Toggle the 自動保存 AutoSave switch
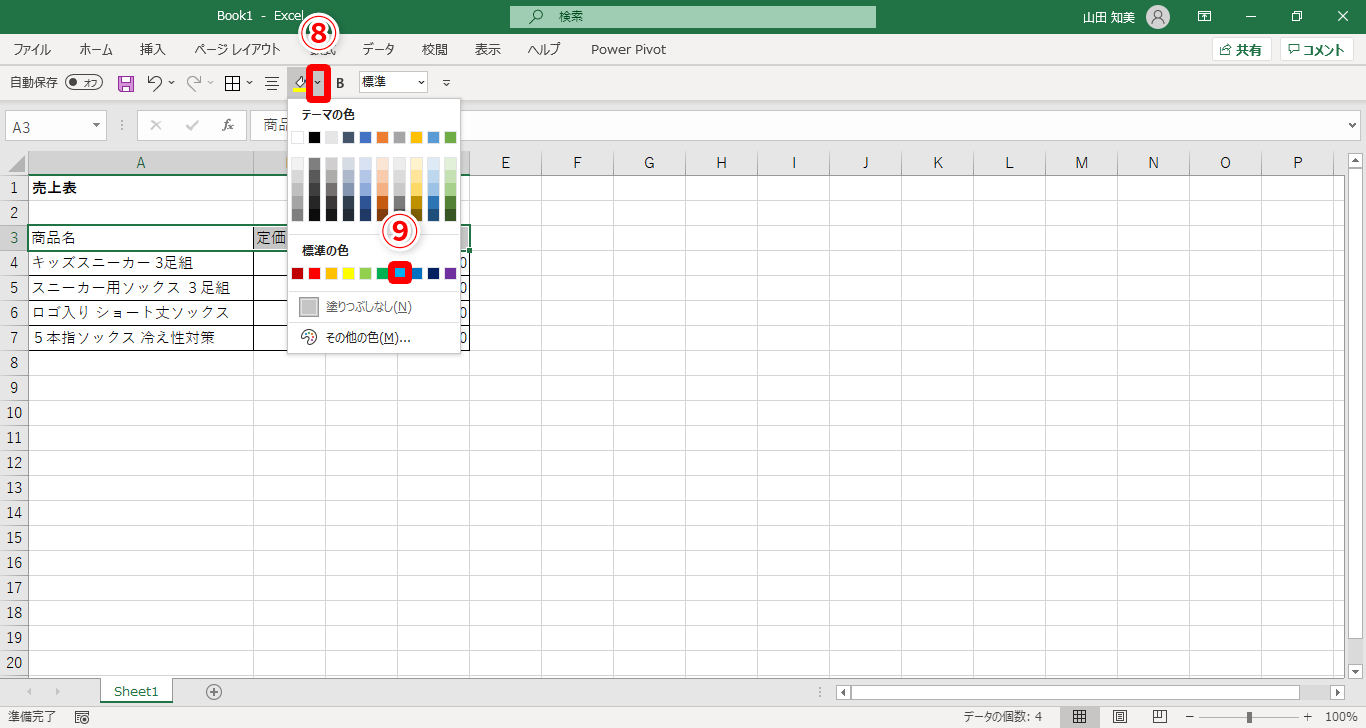Screen dimensions: 1366x728 (x=84, y=83)
